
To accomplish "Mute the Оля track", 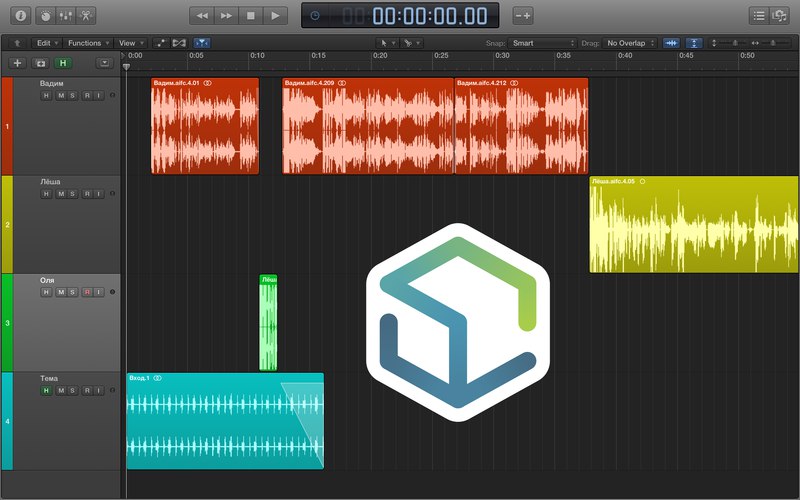I will coord(61,292).
